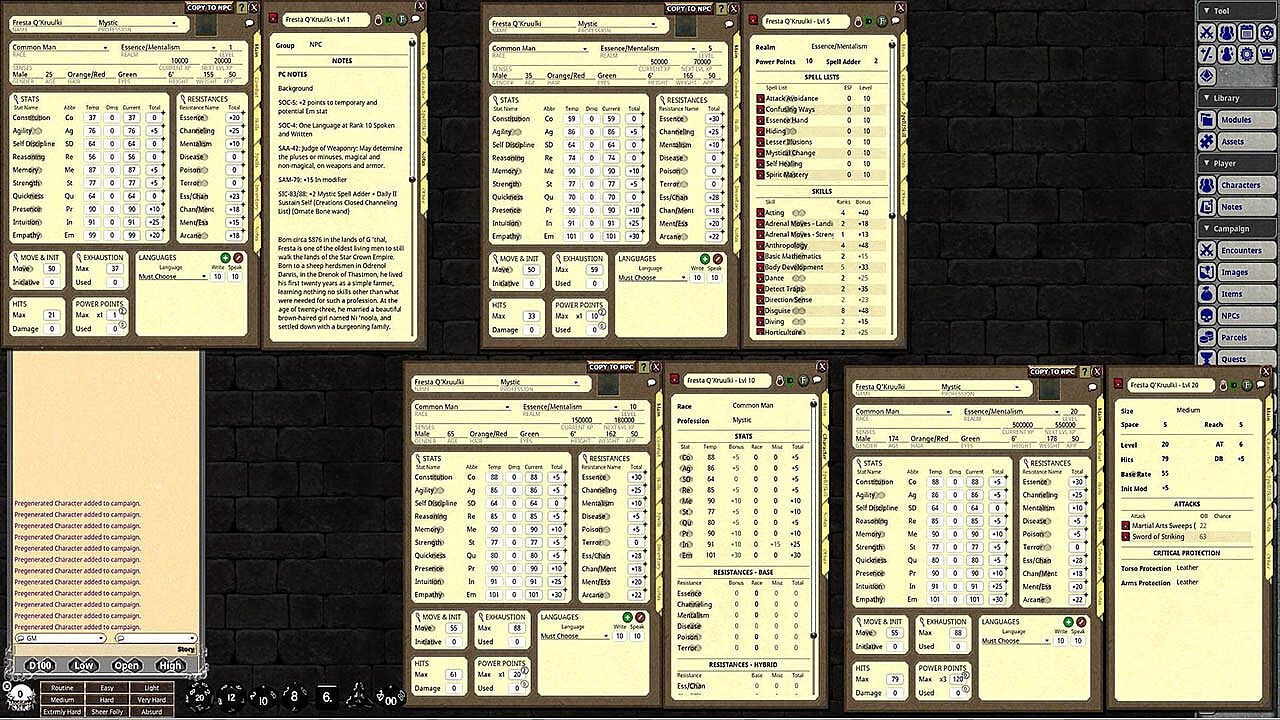Open the crossed-swords combat tracker in Tool section
This screenshot has height=720, width=1280.
(x=1208, y=32)
